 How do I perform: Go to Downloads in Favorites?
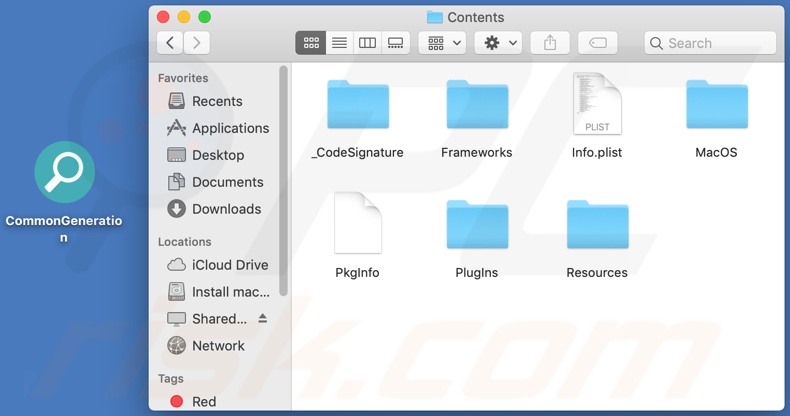tap(225, 209)
